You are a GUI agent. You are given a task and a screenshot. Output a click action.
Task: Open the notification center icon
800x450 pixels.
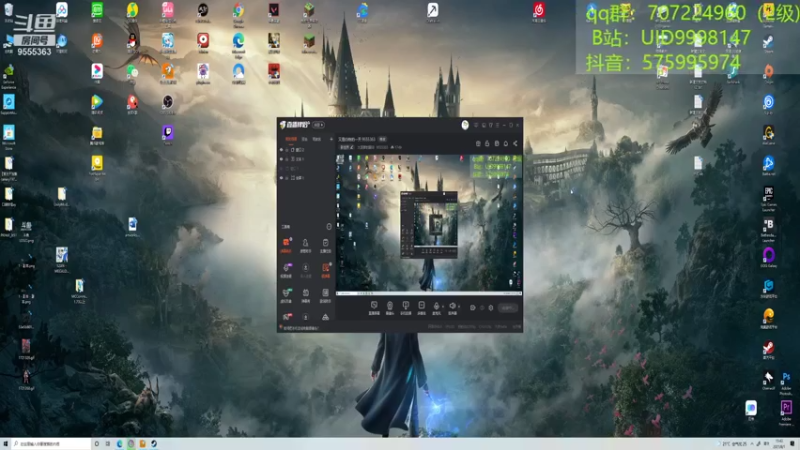tap(792, 444)
